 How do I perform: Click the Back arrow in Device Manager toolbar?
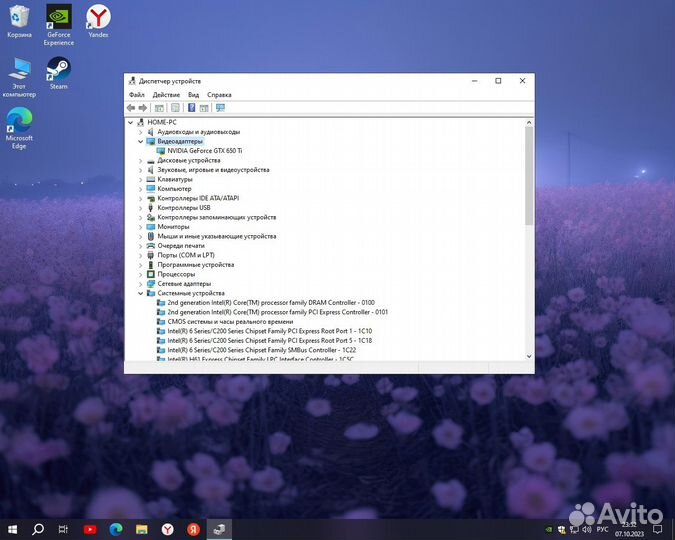(131, 108)
